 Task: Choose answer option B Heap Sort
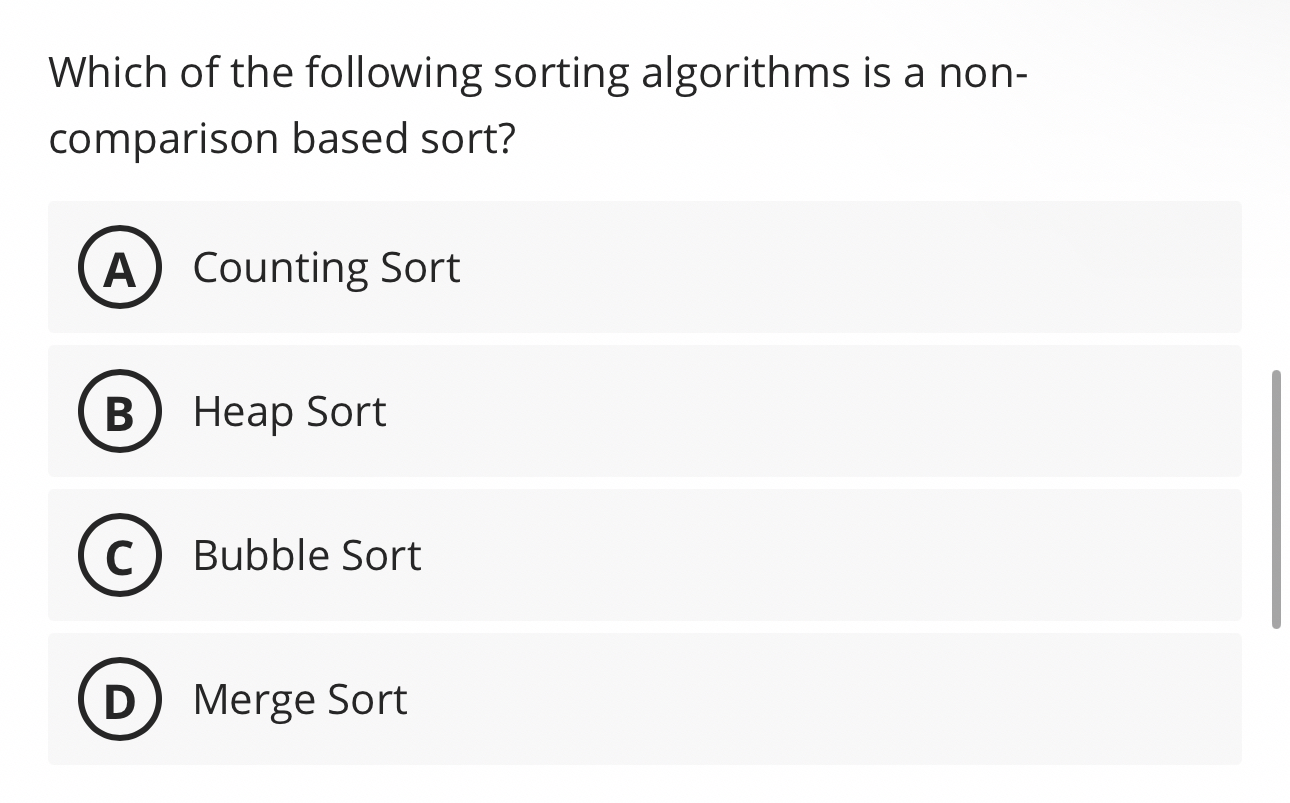point(645,411)
